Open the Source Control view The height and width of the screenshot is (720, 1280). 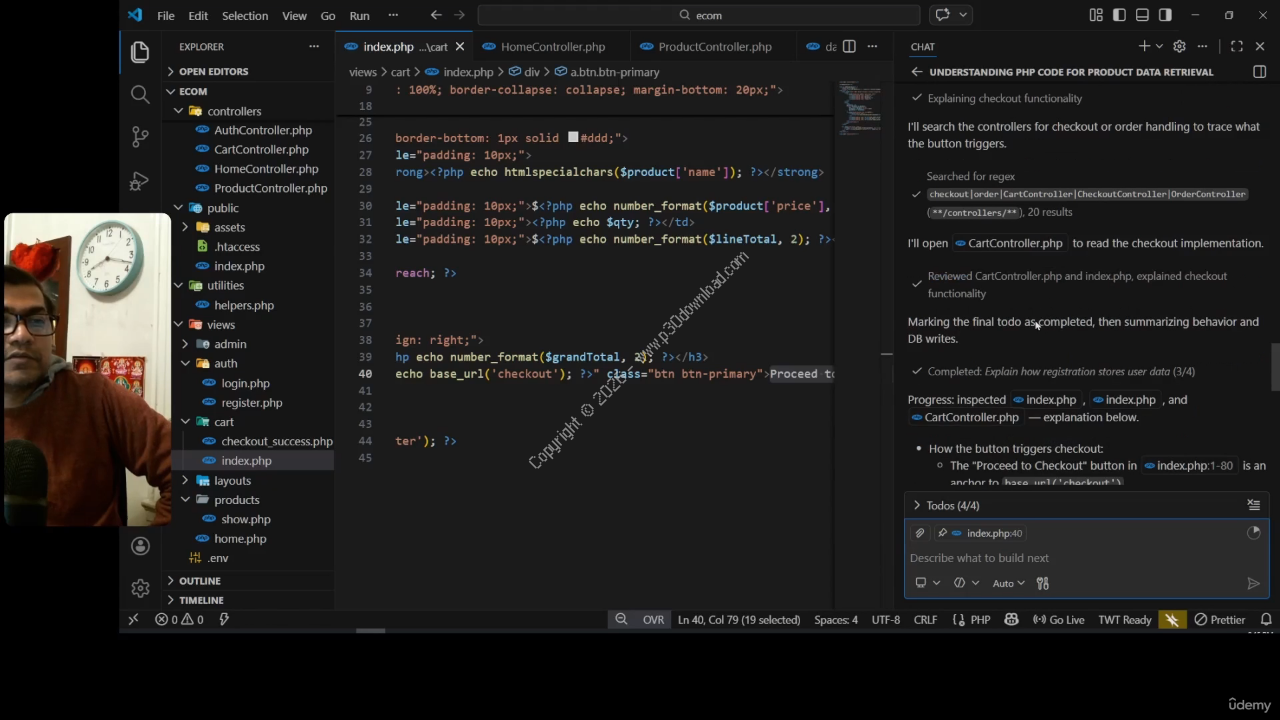click(140, 137)
